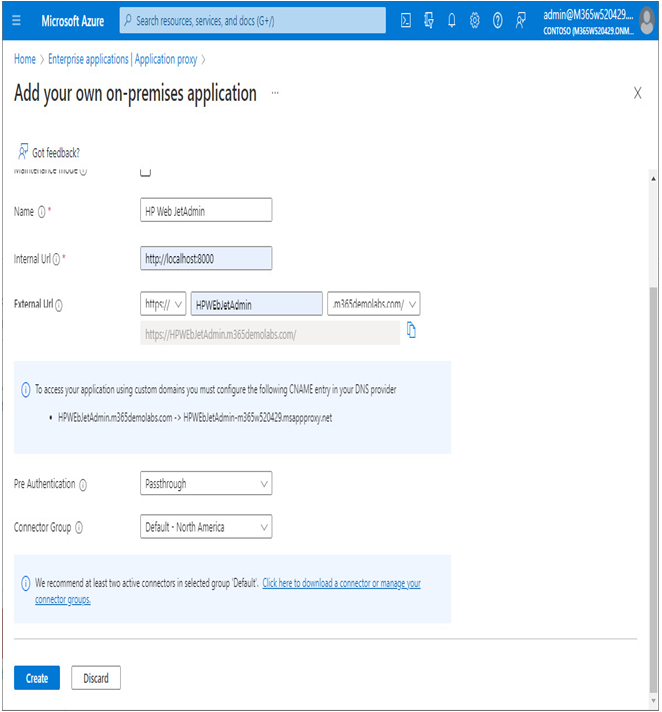Open the top-bar feedback icon
The width and height of the screenshot is (662, 712).
pos(520,20)
